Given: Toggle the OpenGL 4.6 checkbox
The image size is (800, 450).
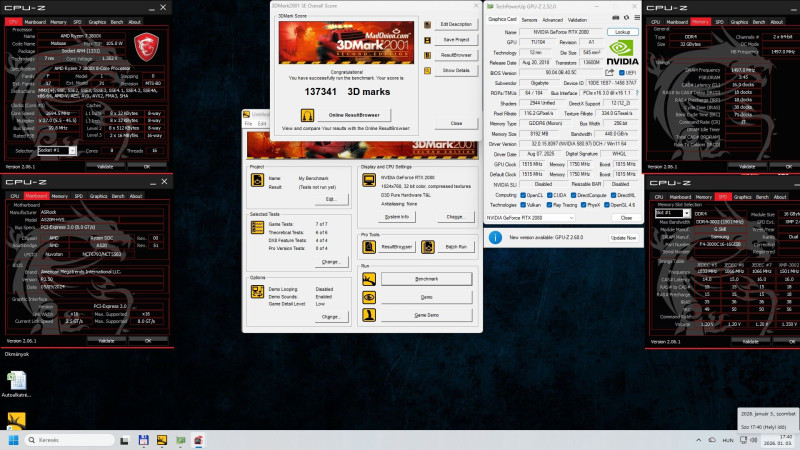Looking at the screenshot, I should click(x=607, y=205).
